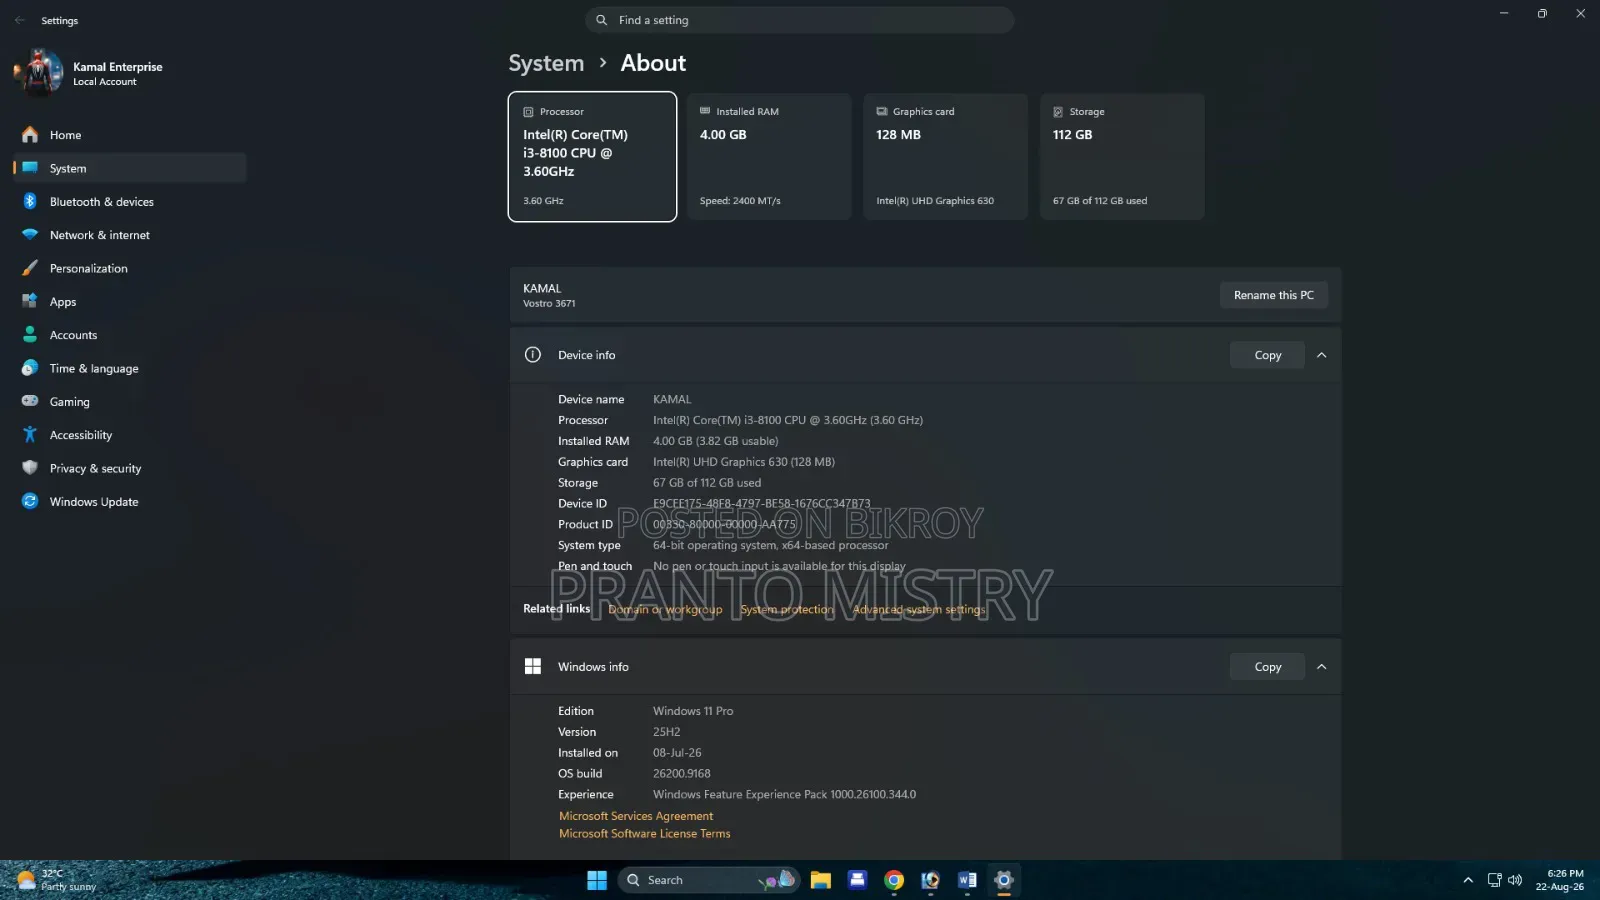Click the Apps icon in sidebar
The width and height of the screenshot is (1600, 900).
[x=30, y=301]
